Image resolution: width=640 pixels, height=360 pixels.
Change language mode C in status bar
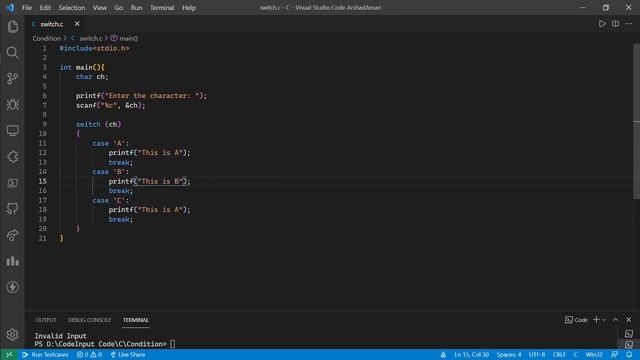(576, 355)
